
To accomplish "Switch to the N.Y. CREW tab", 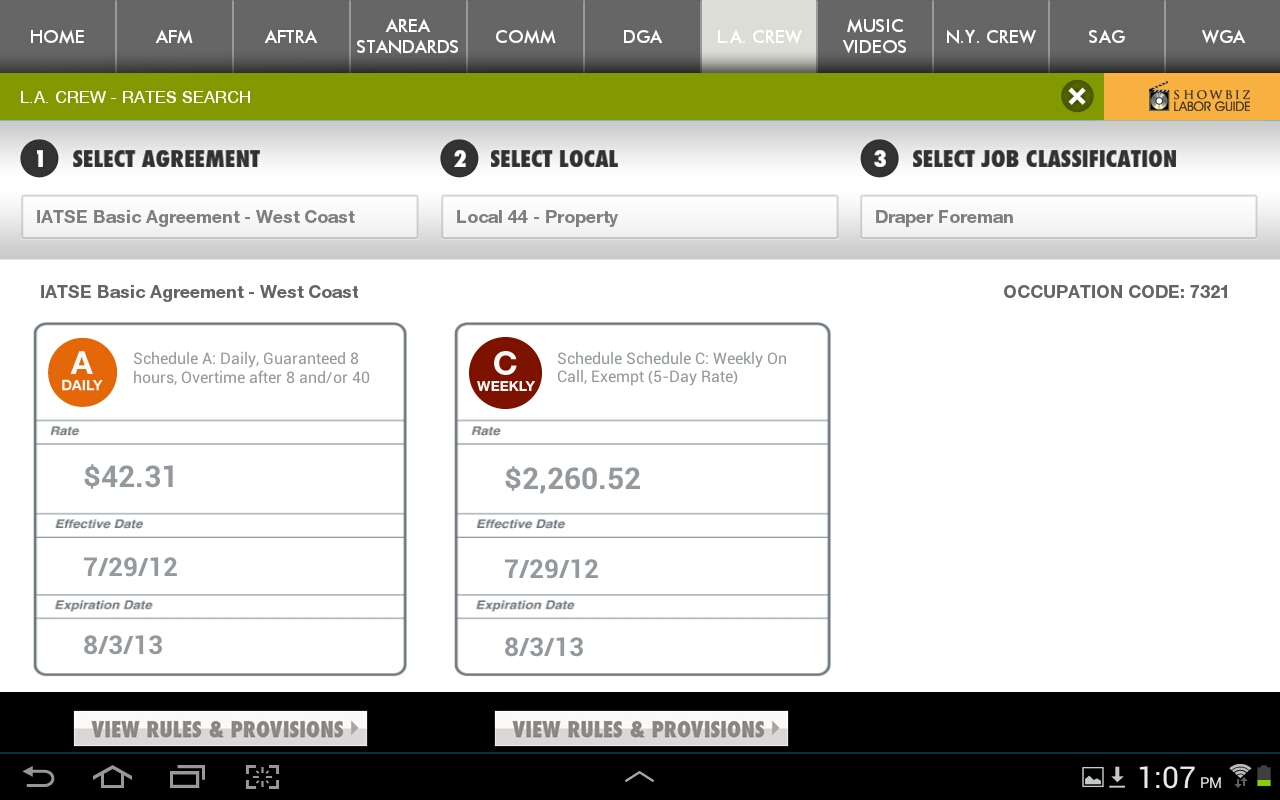I will [x=991, y=36].
